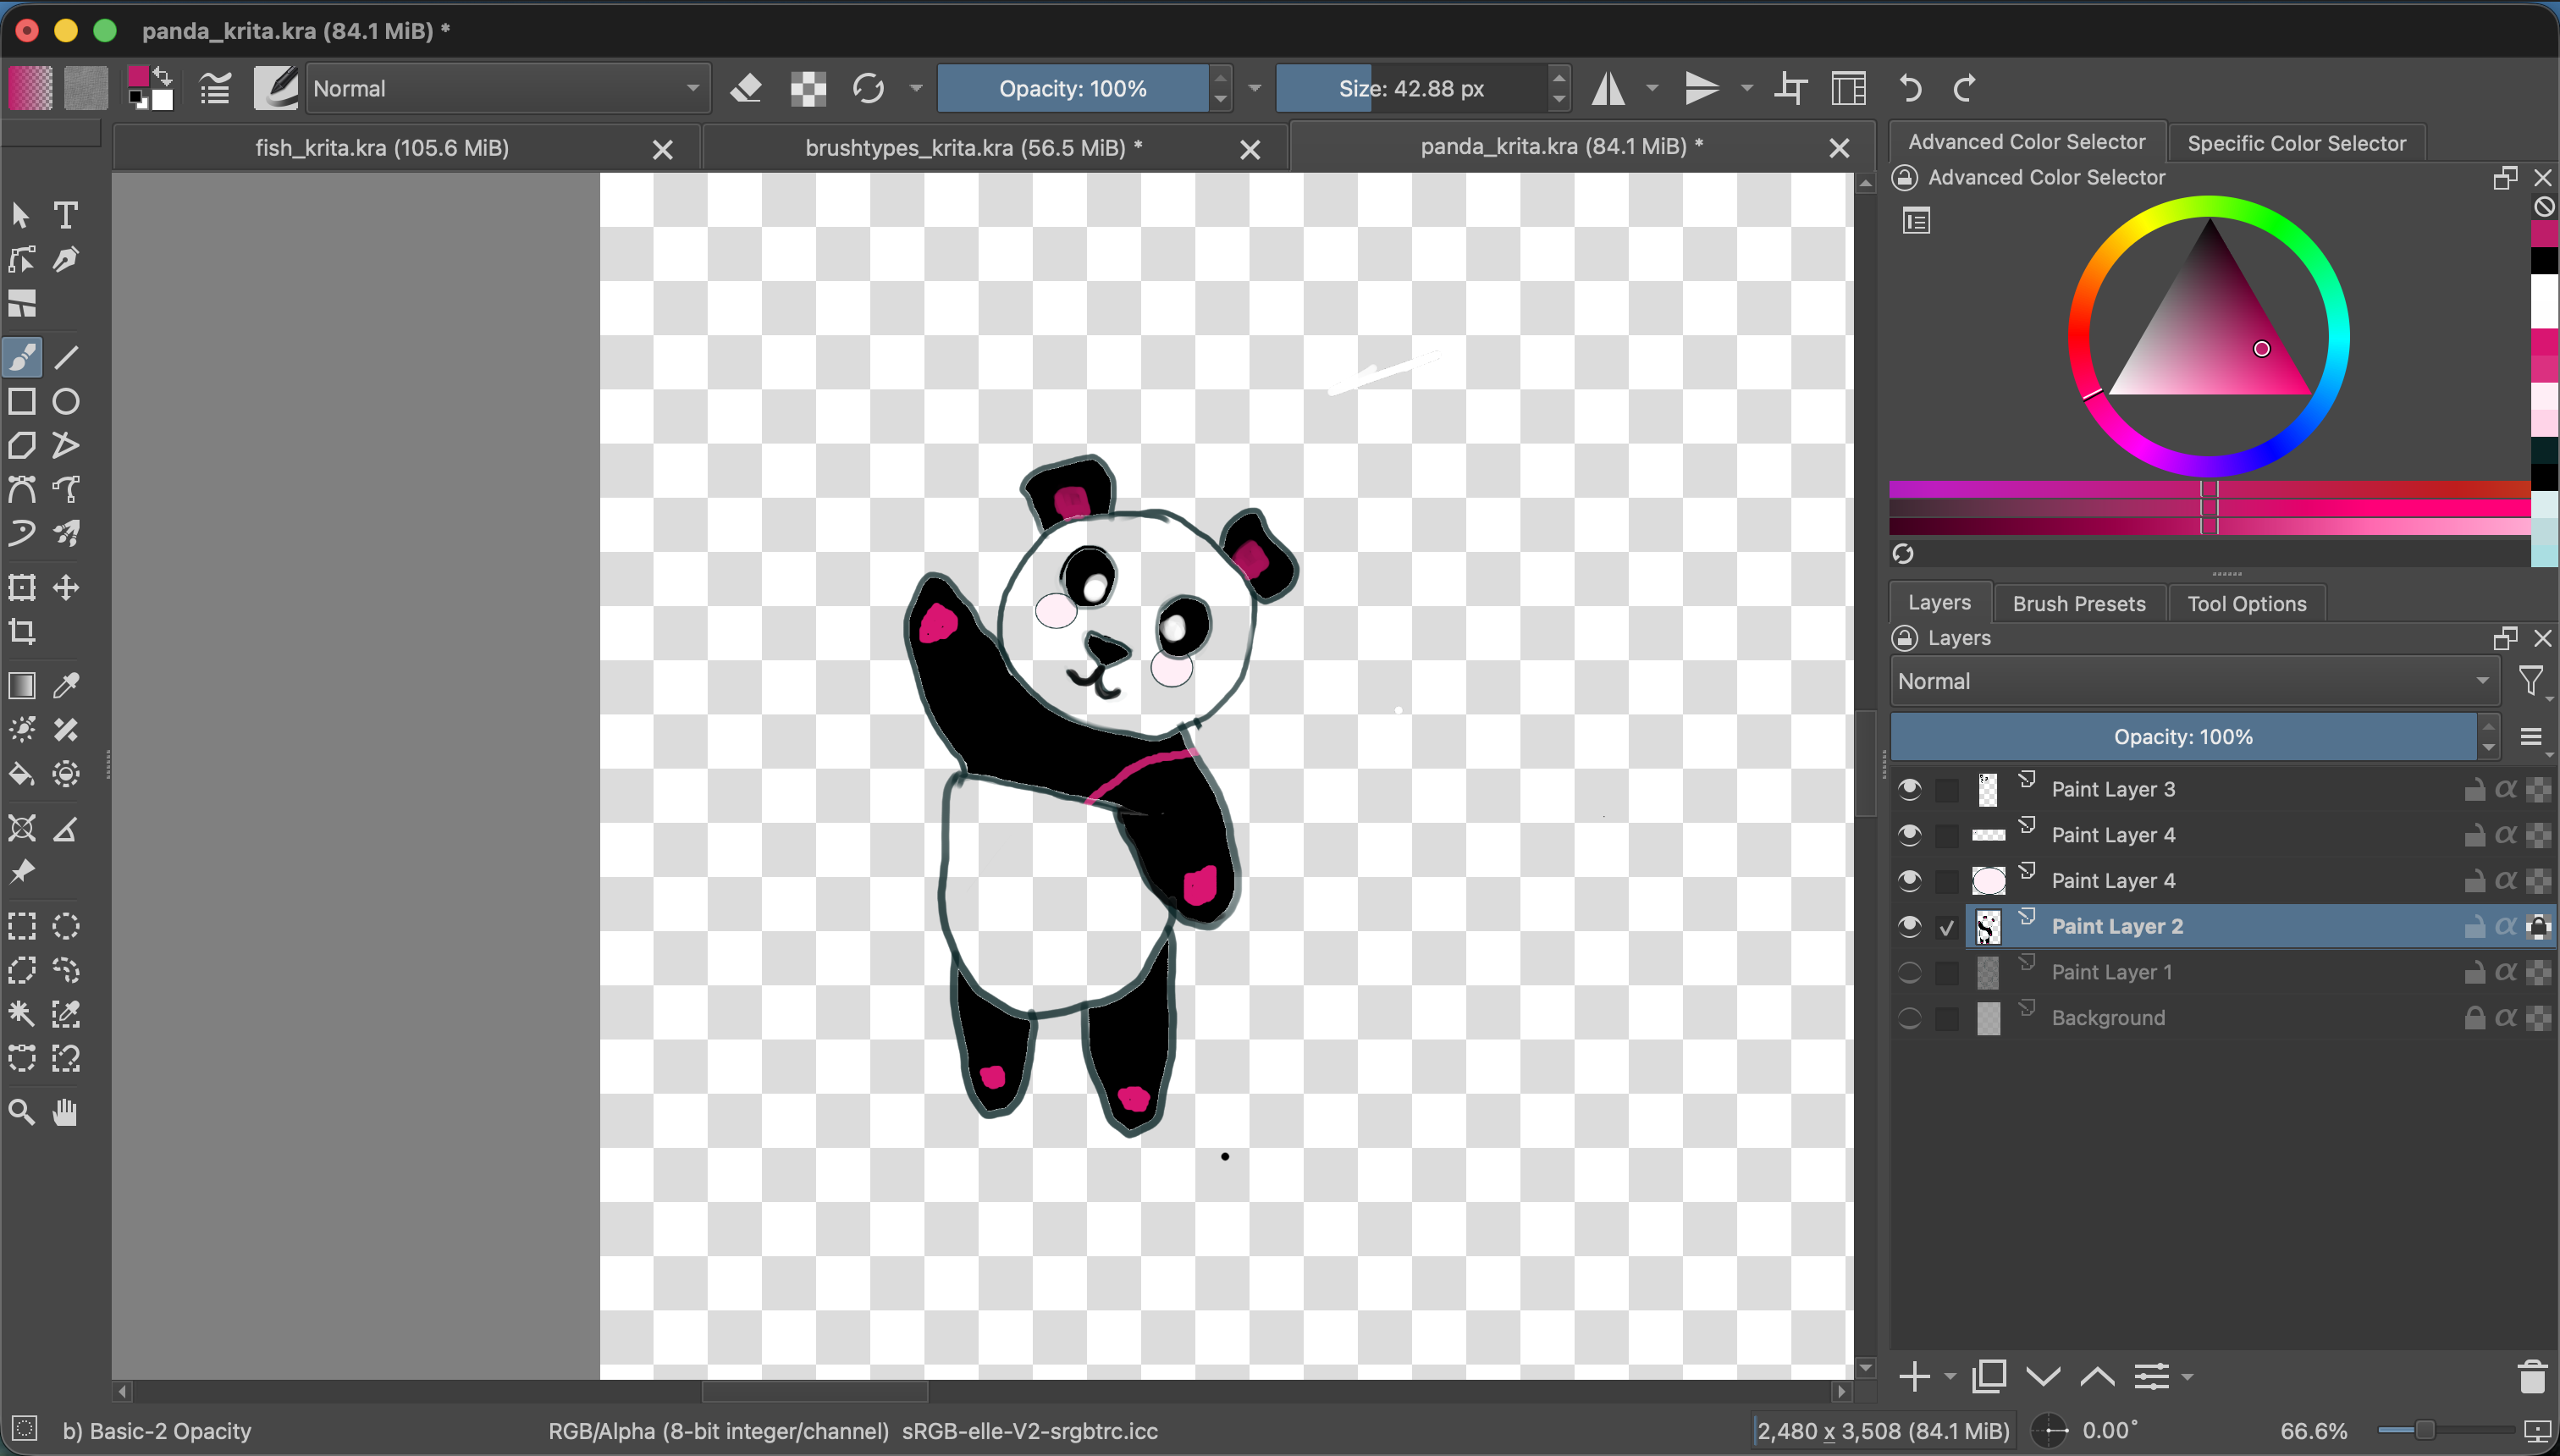Open the Tool Options tab
Screen dimensions: 2560x1456
click(x=2246, y=603)
